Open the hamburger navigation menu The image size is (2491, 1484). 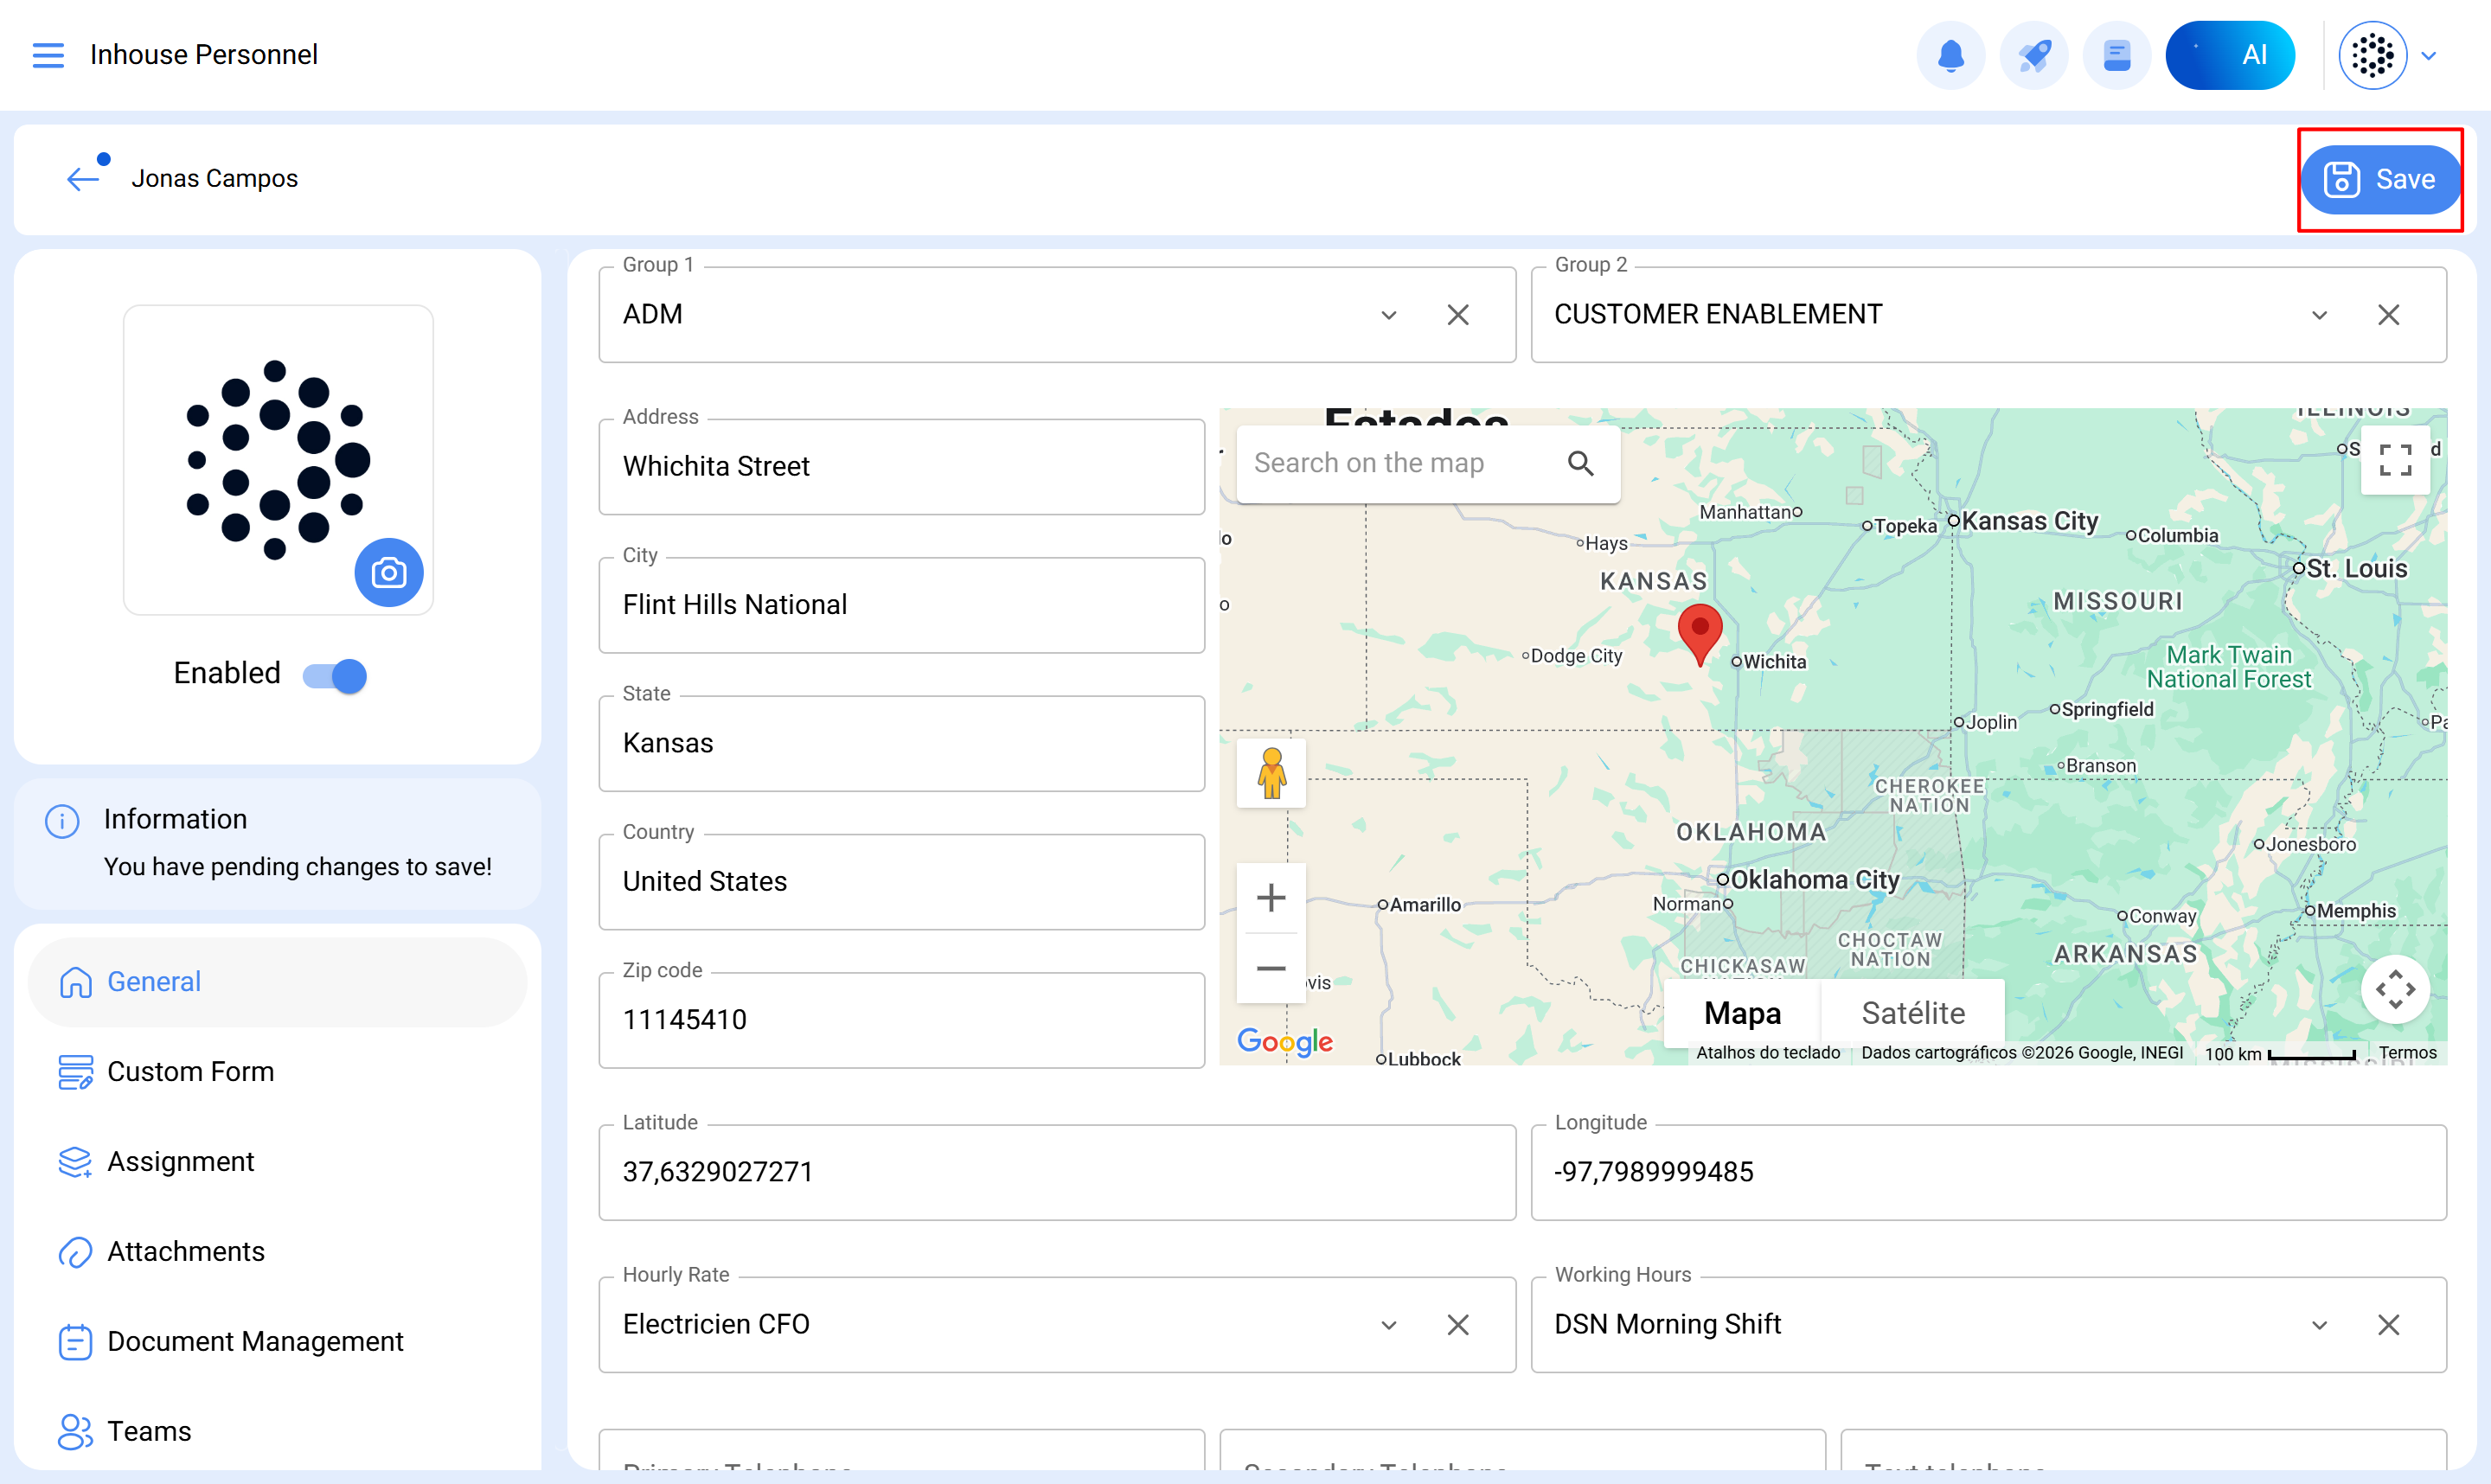tap(48, 55)
